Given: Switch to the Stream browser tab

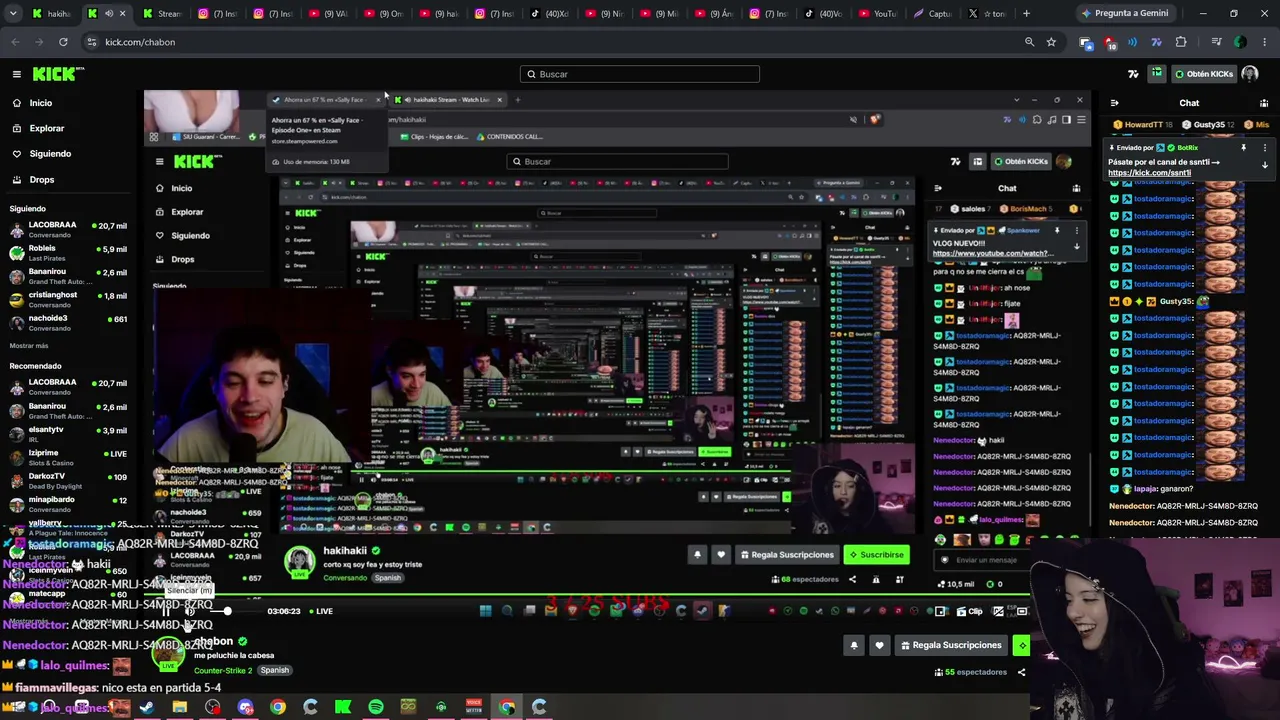Looking at the screenshot, I should click(162, 14).
